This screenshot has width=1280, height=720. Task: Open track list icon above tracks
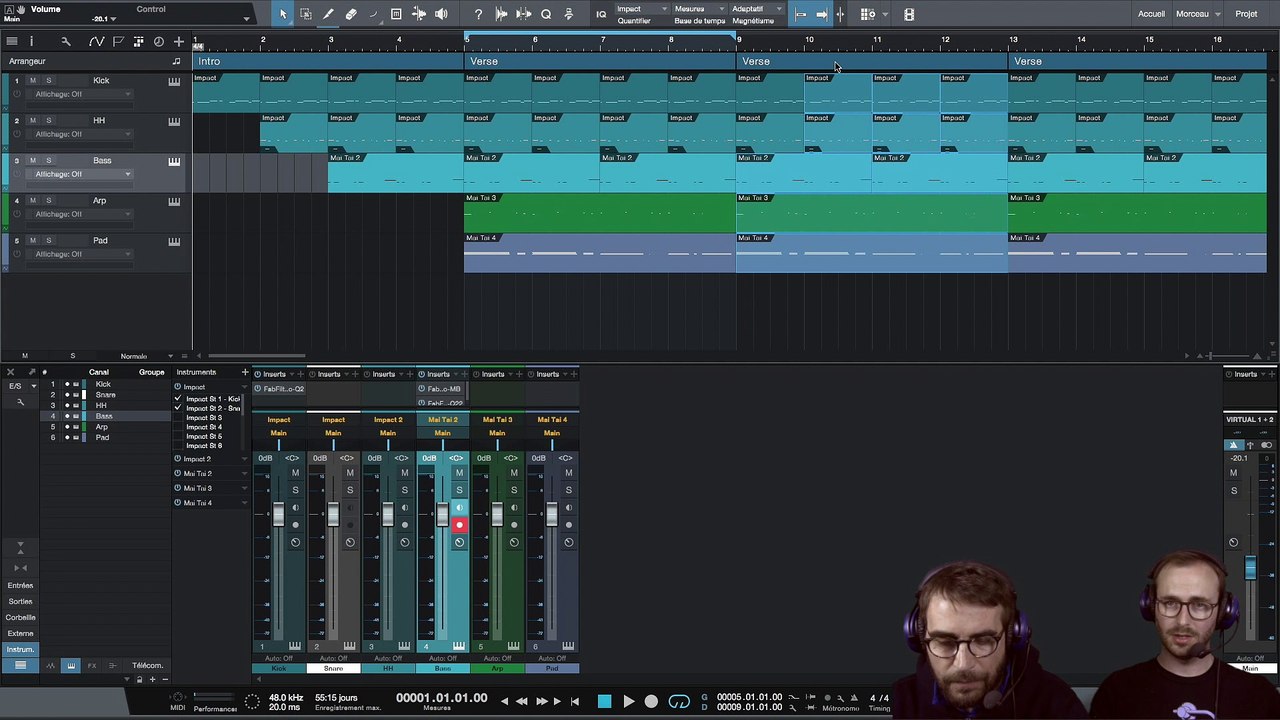coord(11,41)
